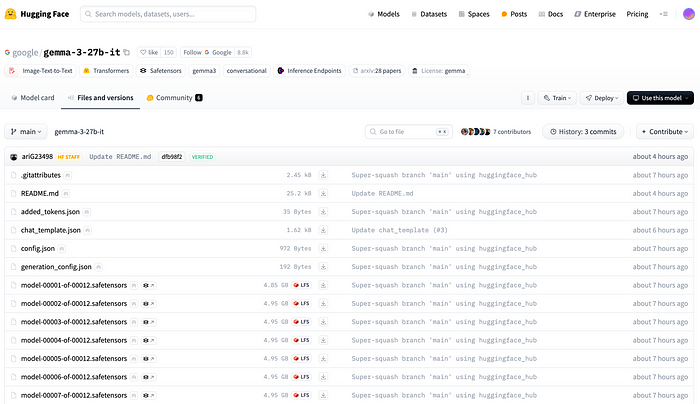The image size is (700, 404).
Task: View History: 3 commits
Action: point(583,132)
